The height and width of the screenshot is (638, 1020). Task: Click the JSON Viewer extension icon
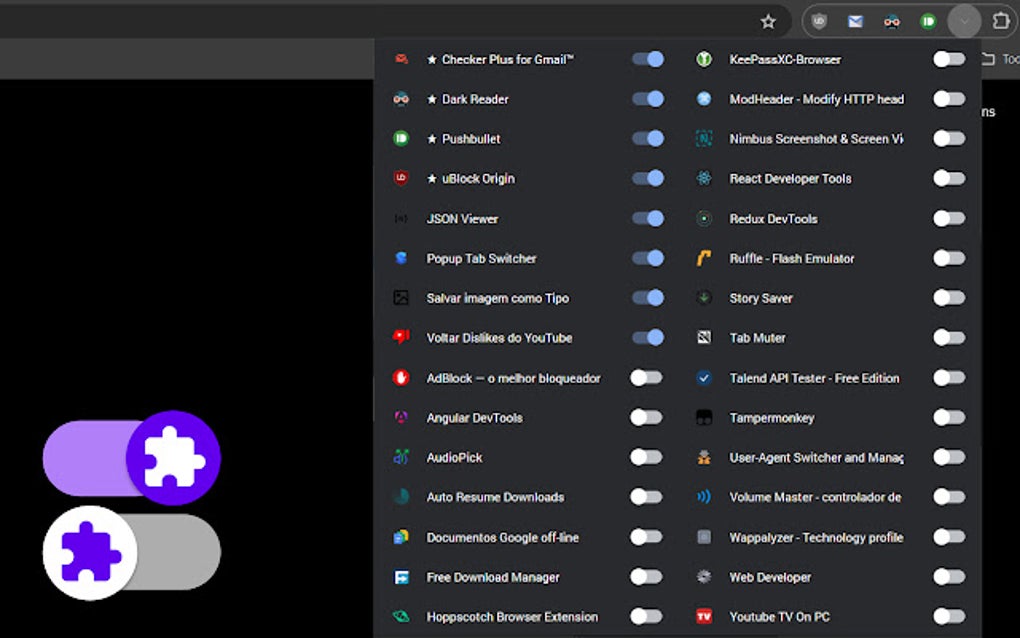(400, 218)
